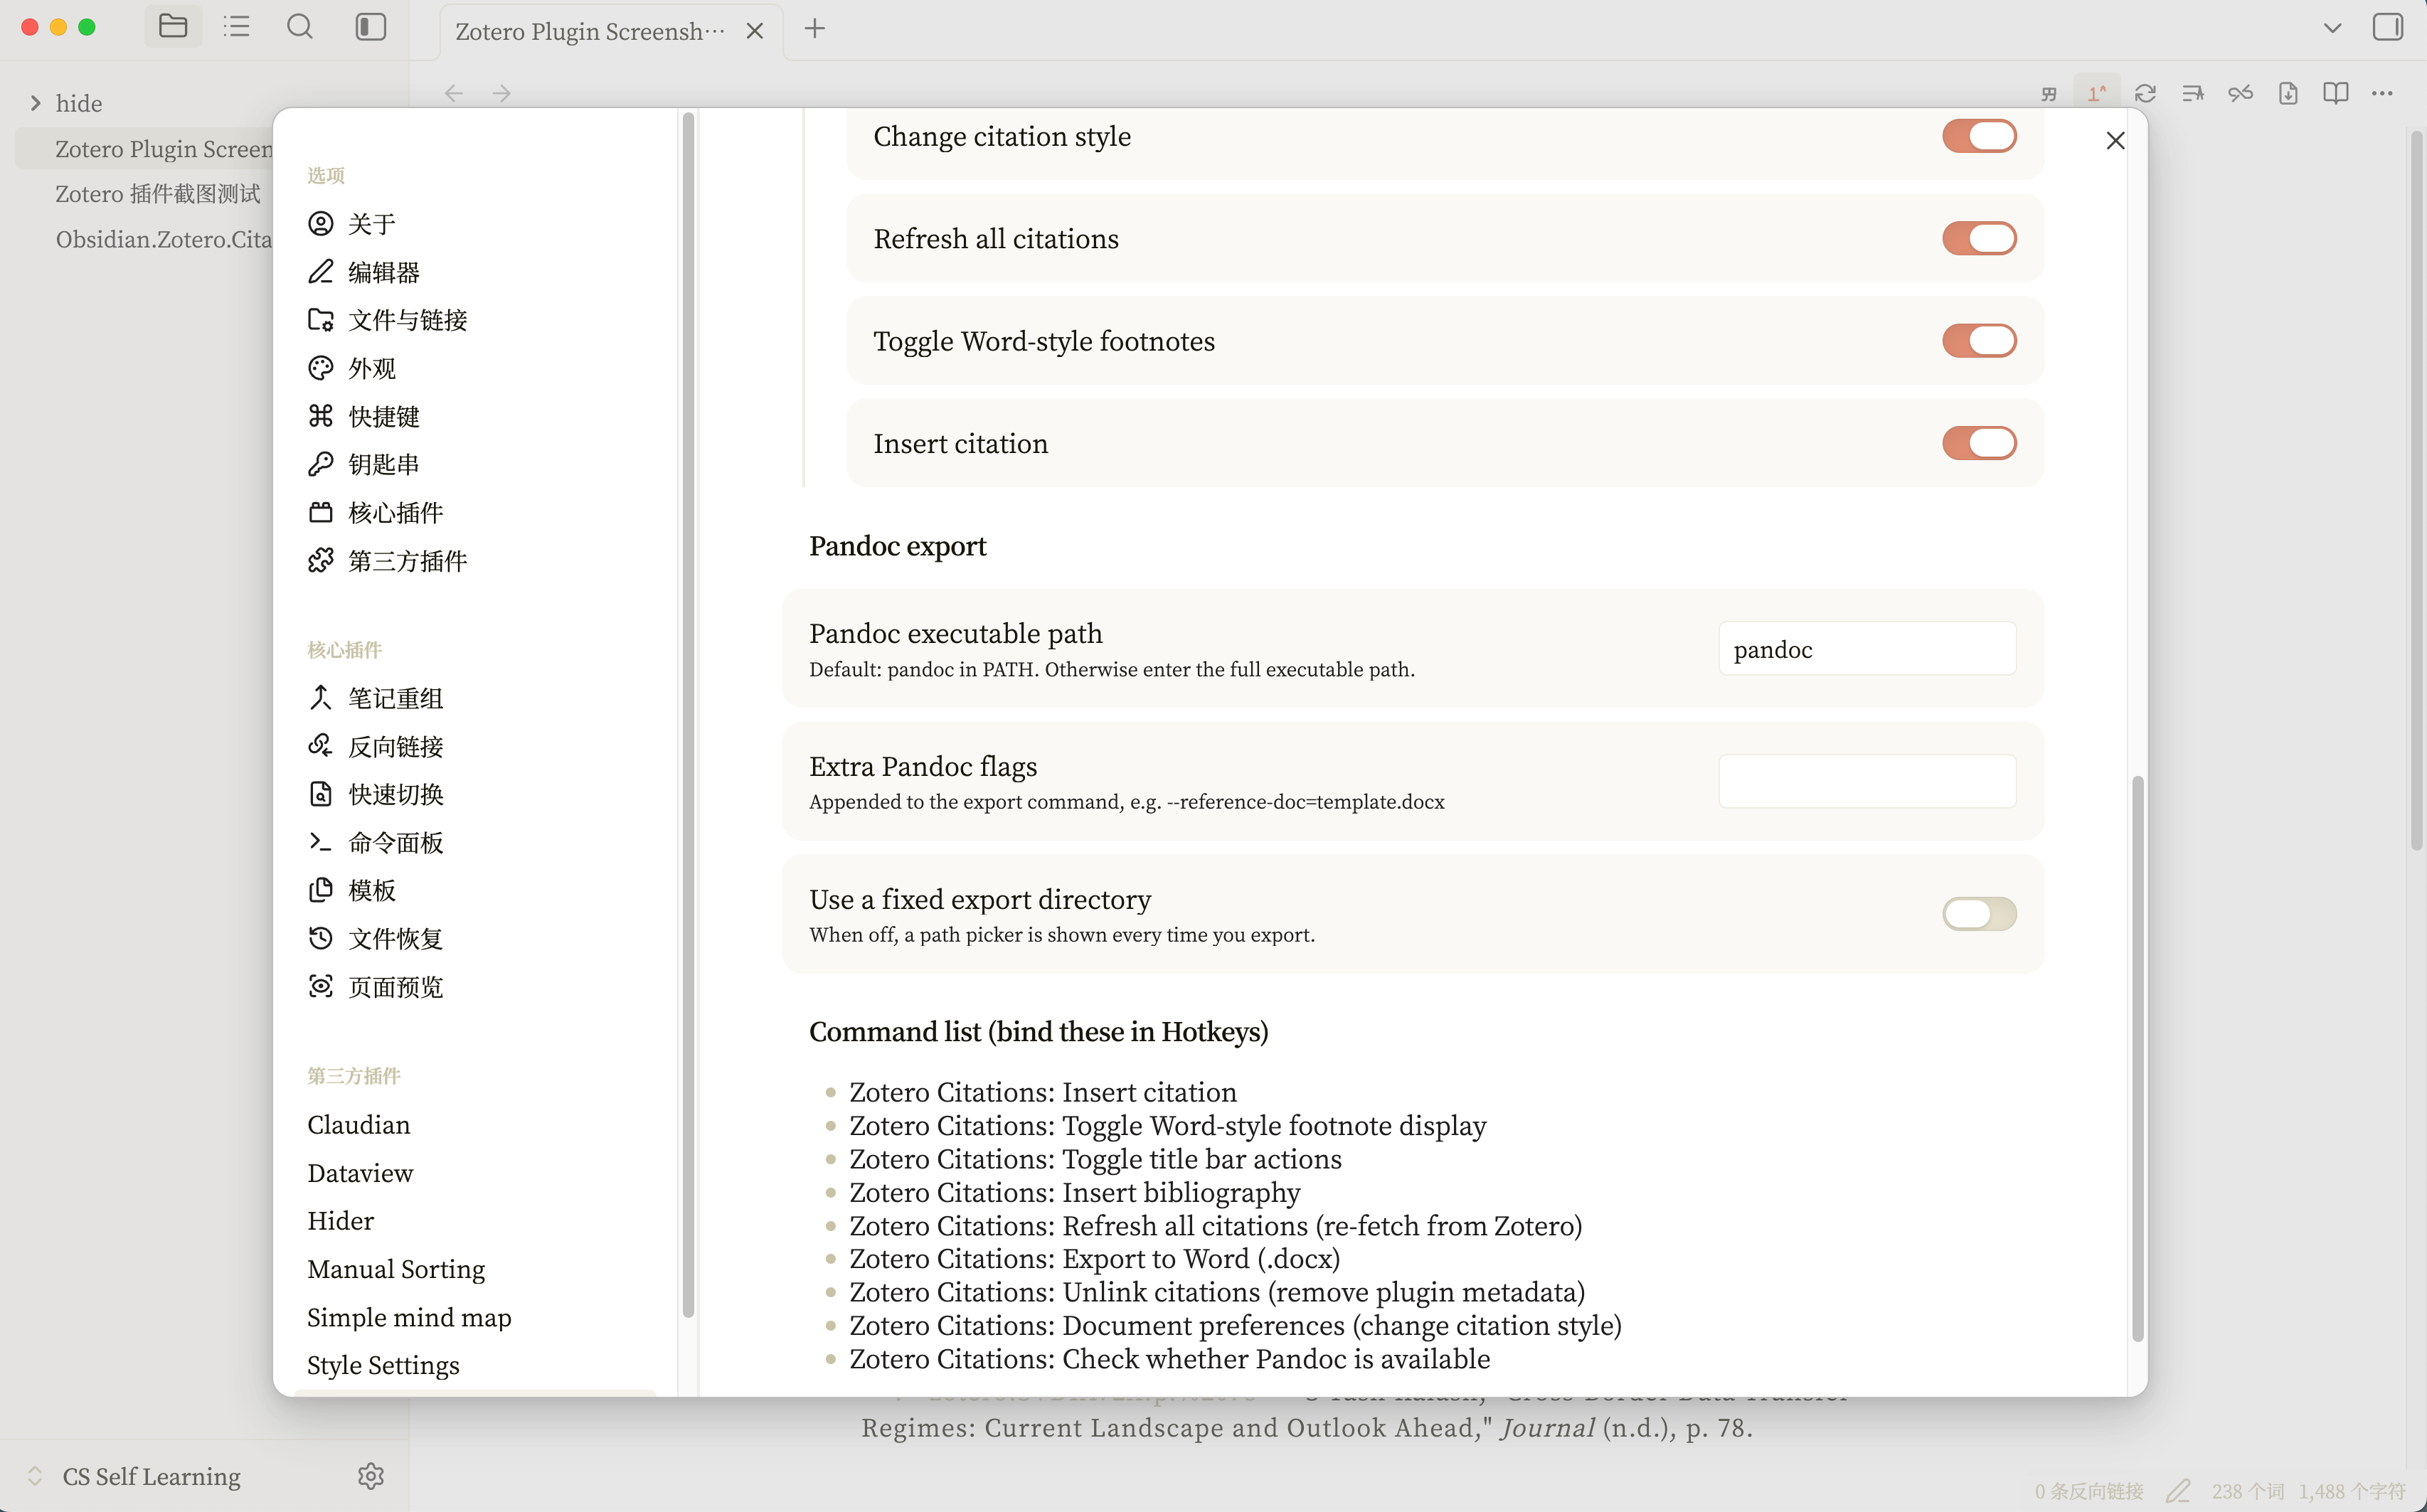2427x1512 pixels.
Task: Open the search magnifier icon
Action: coord(300,27)
